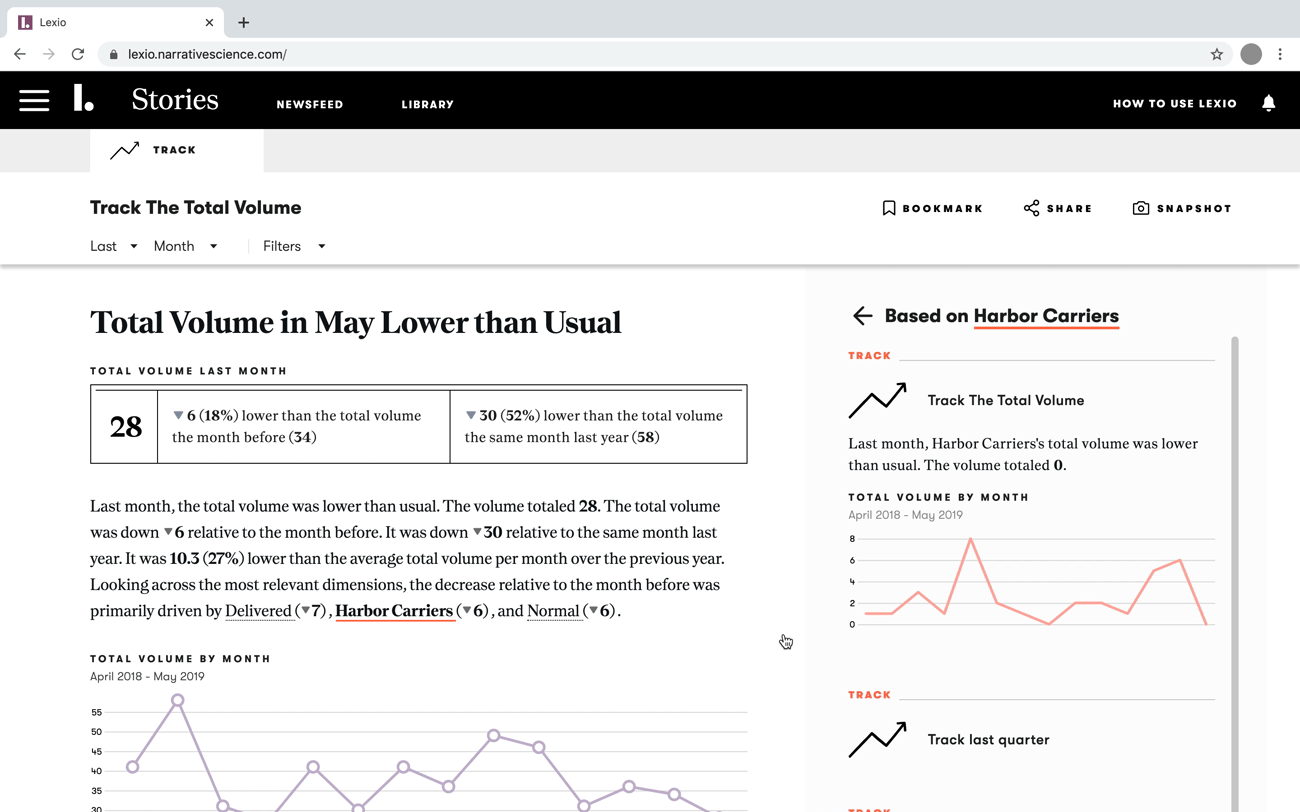Close the Lexio browser tab
Screen dimensions: 1300x812
209,22
